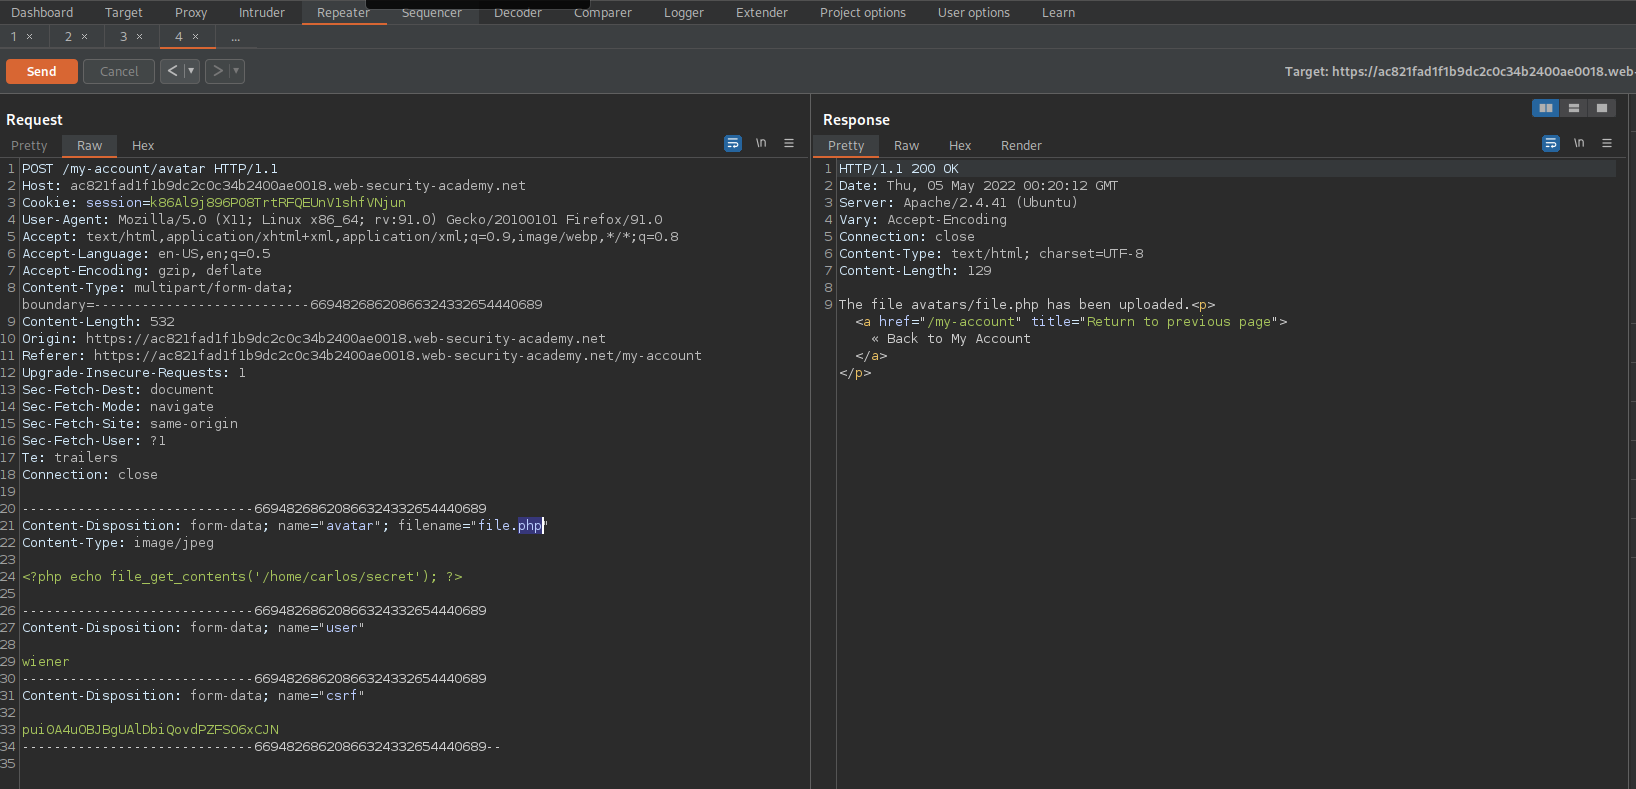Switch to top-bottom request/response layout

tap(1574, 108)
